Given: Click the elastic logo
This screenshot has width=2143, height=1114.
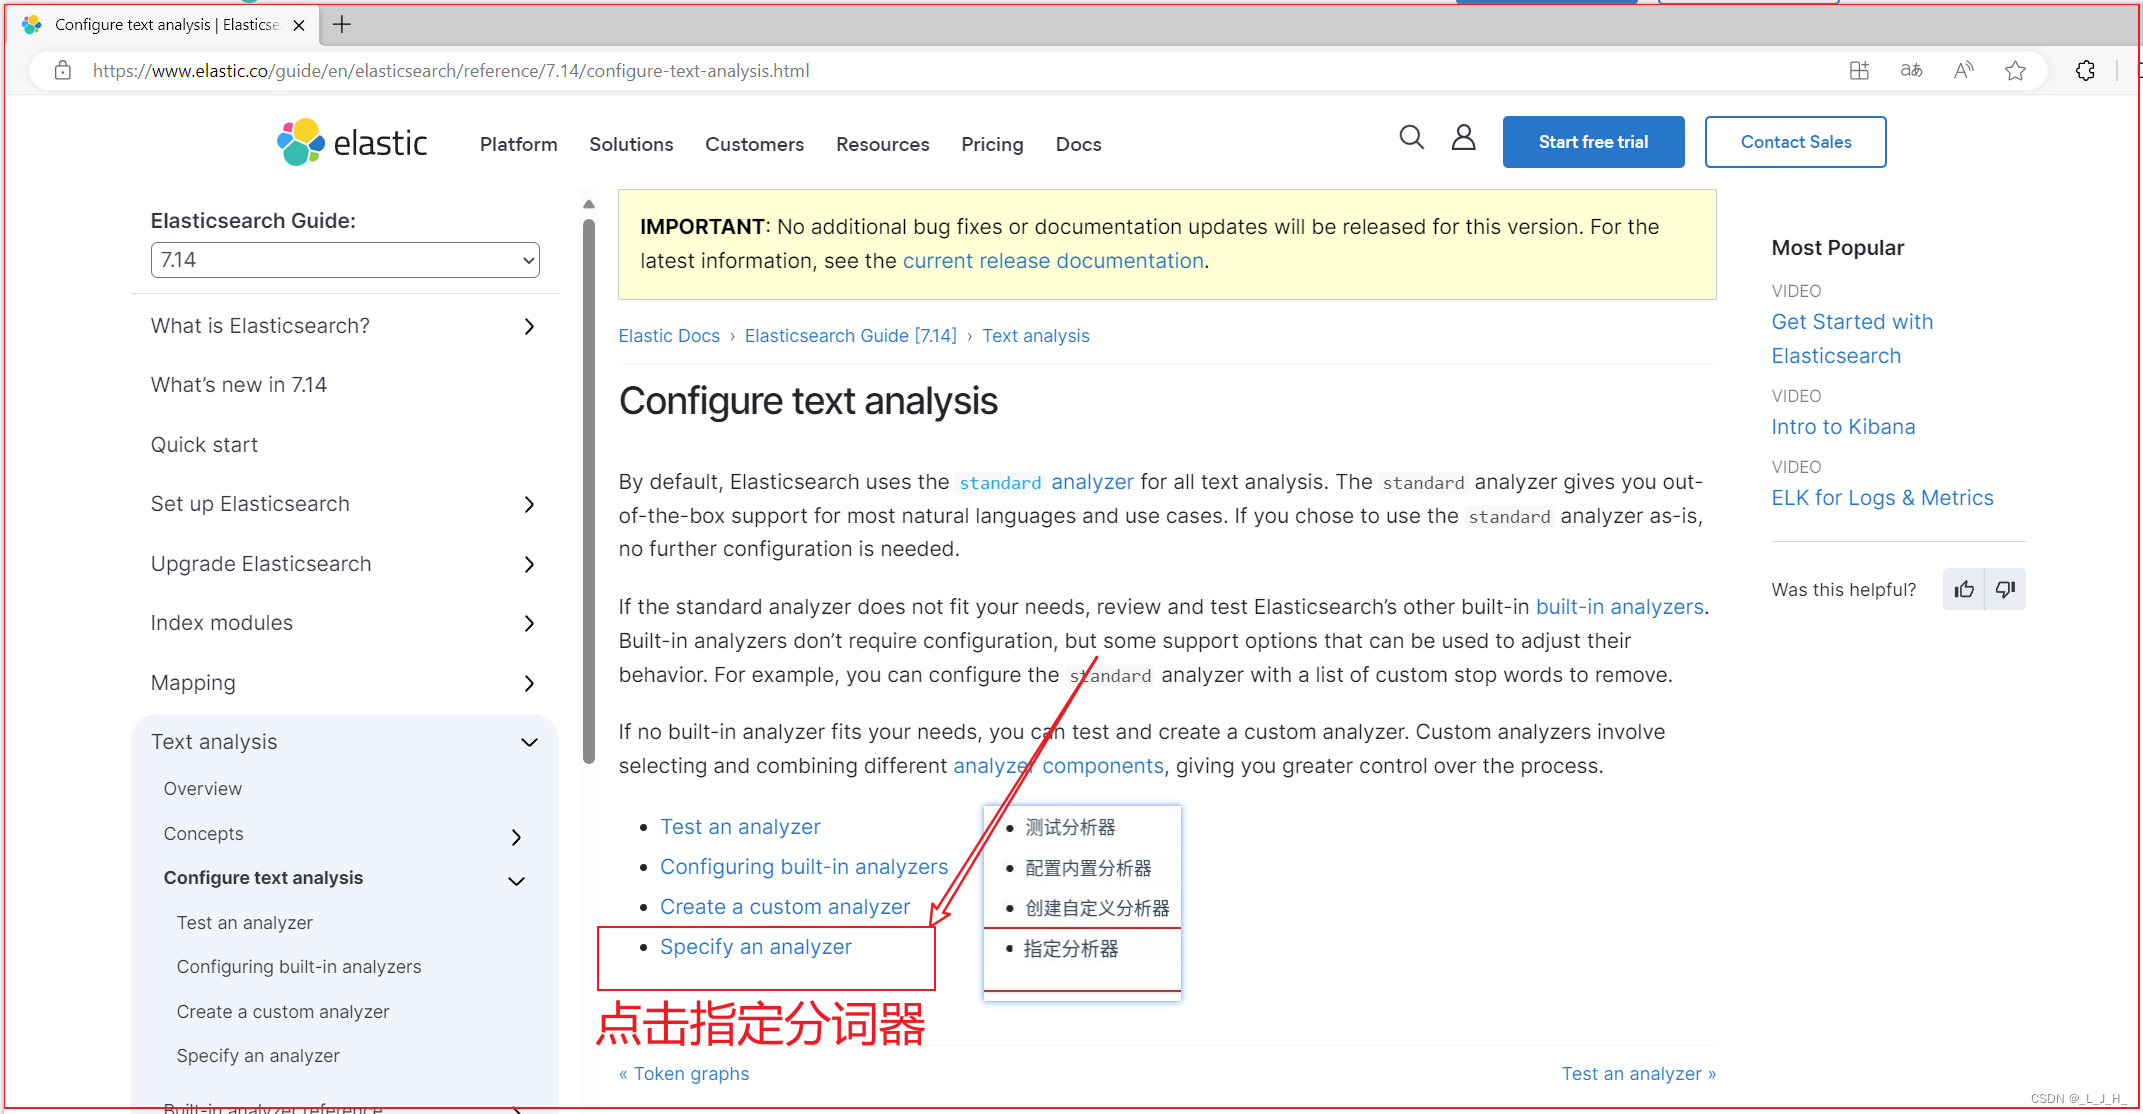Looking at the screenshot, I should (352, 143).
